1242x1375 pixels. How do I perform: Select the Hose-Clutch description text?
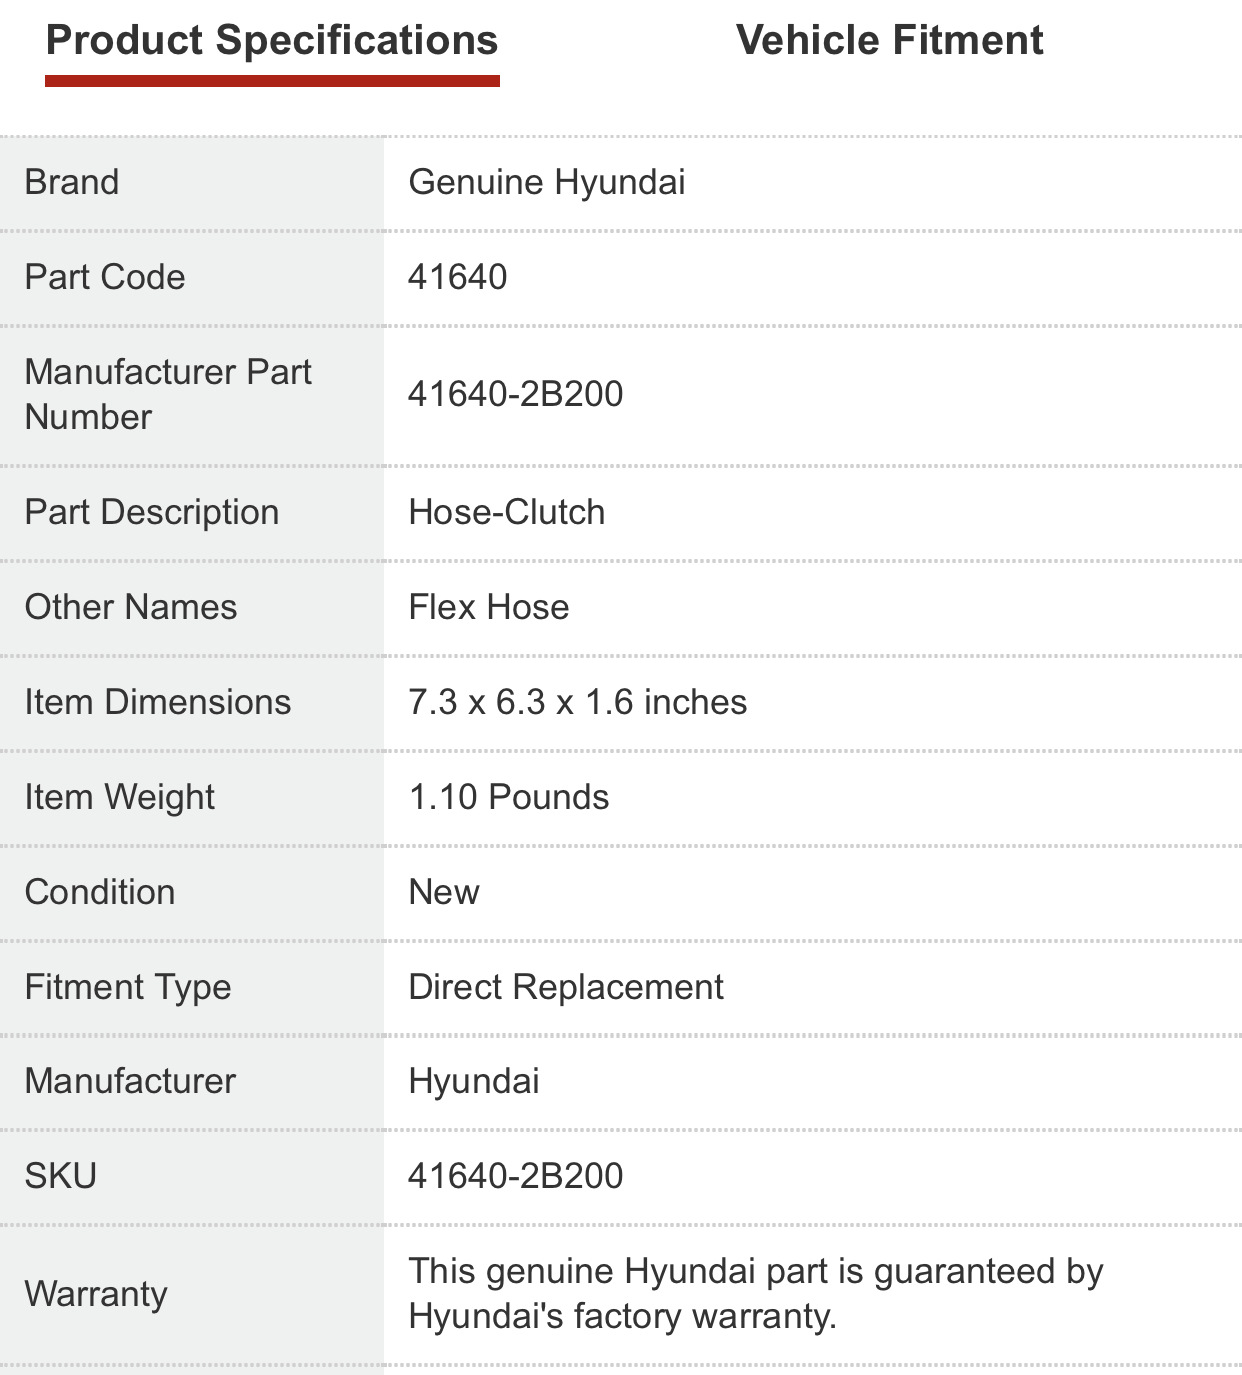click(x=507, y=512)
